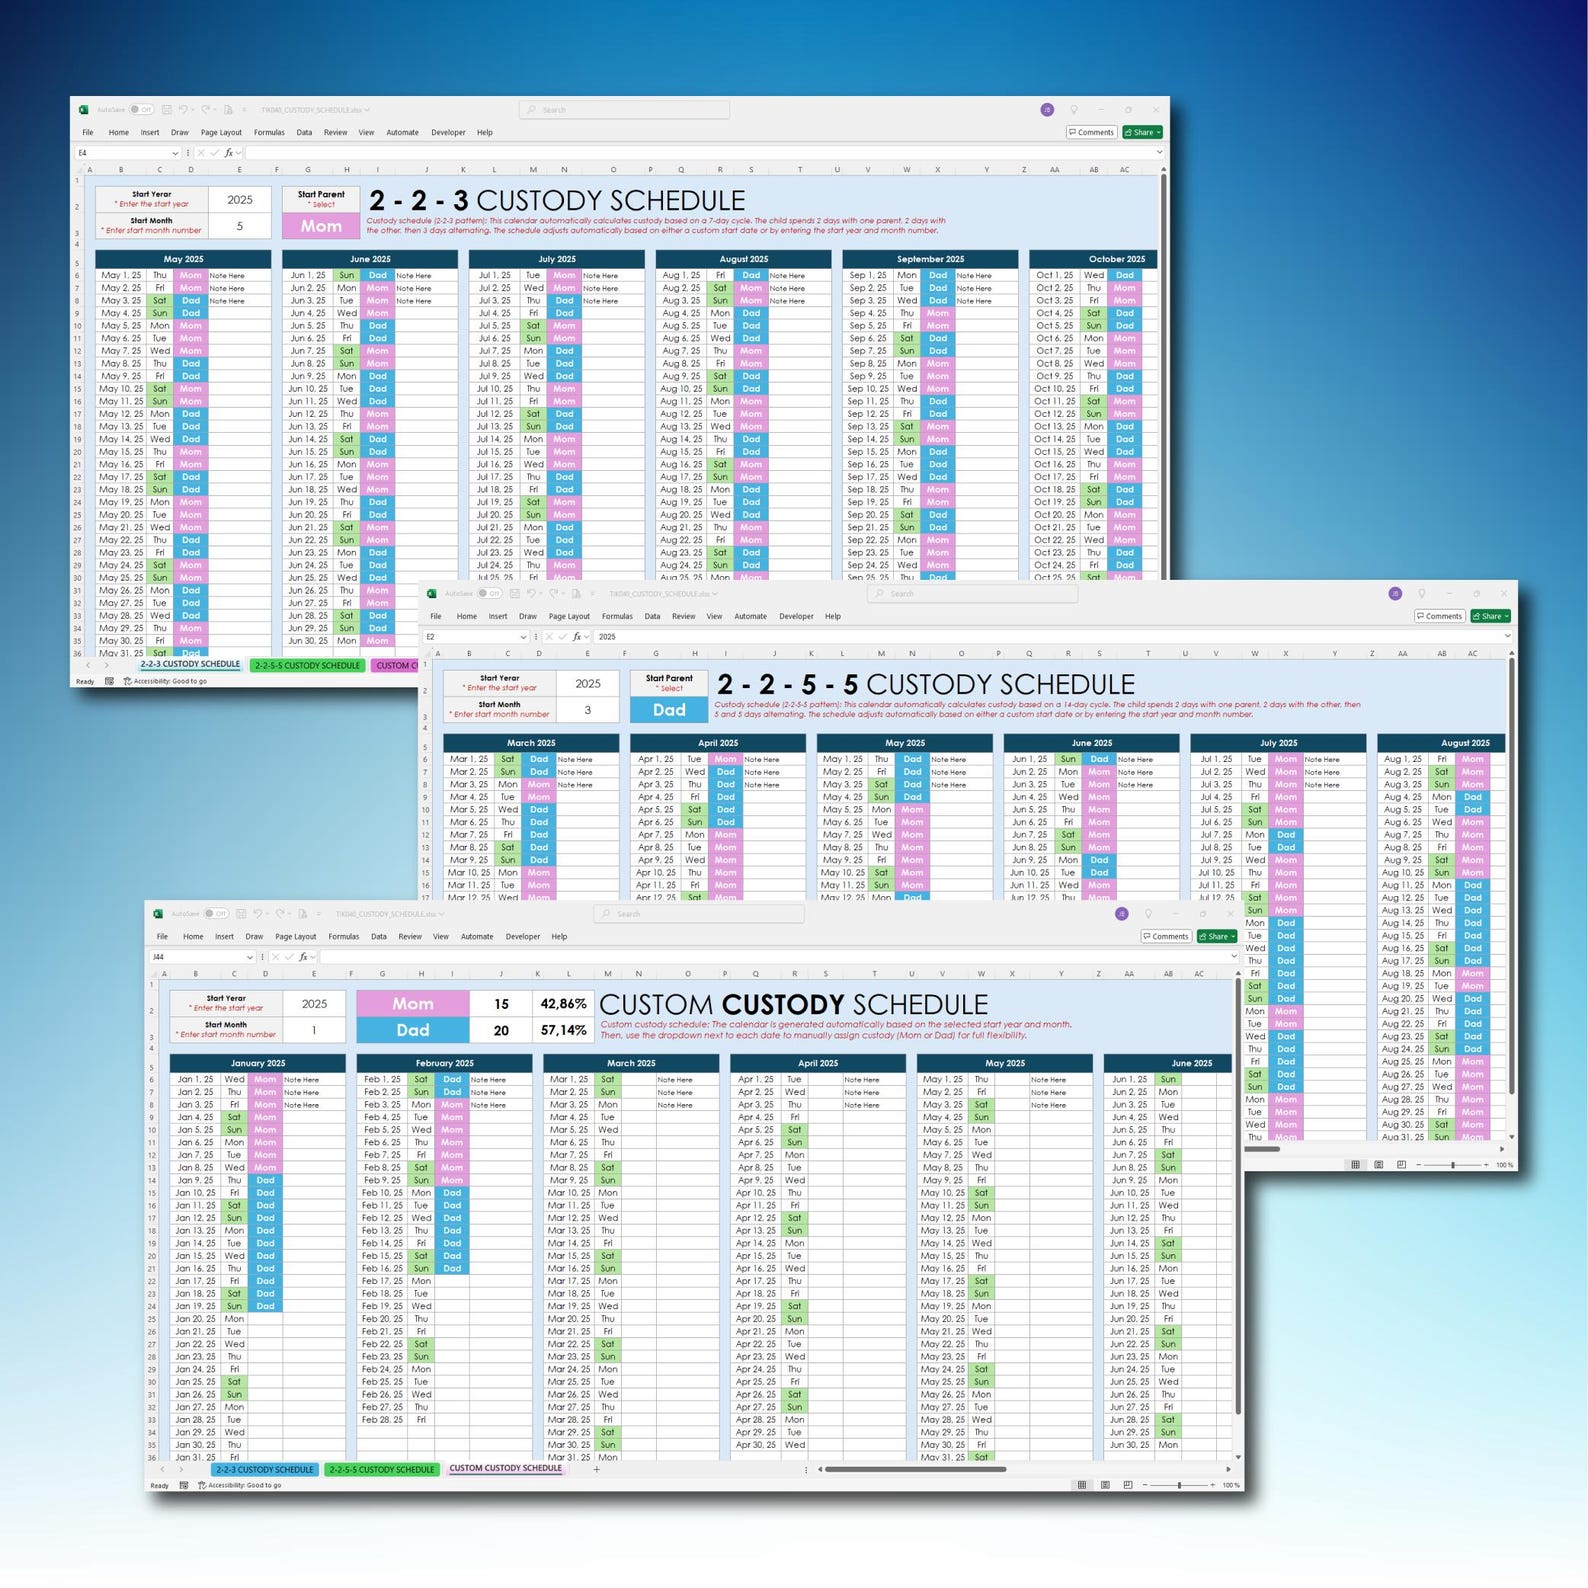Click Insert Function fx icon in 2-2-3 window
Viewport: 1588px width, 1588px height.
pyautogui.click(x=229, y=153)
